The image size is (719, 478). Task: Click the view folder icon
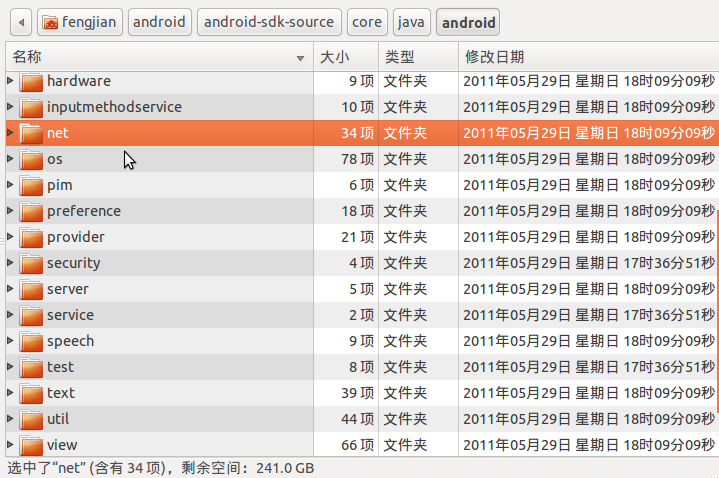click(31, 445)
